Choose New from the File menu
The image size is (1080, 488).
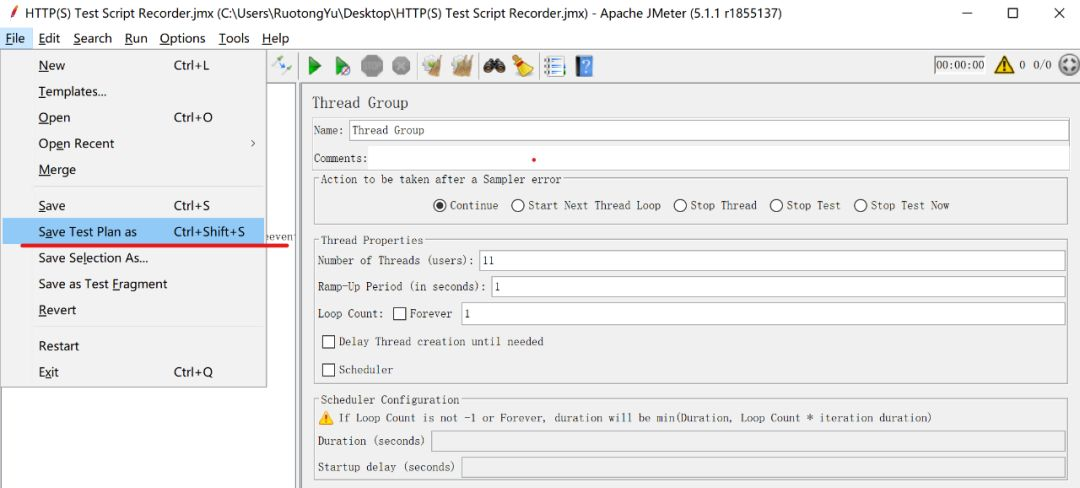point(133,65)
